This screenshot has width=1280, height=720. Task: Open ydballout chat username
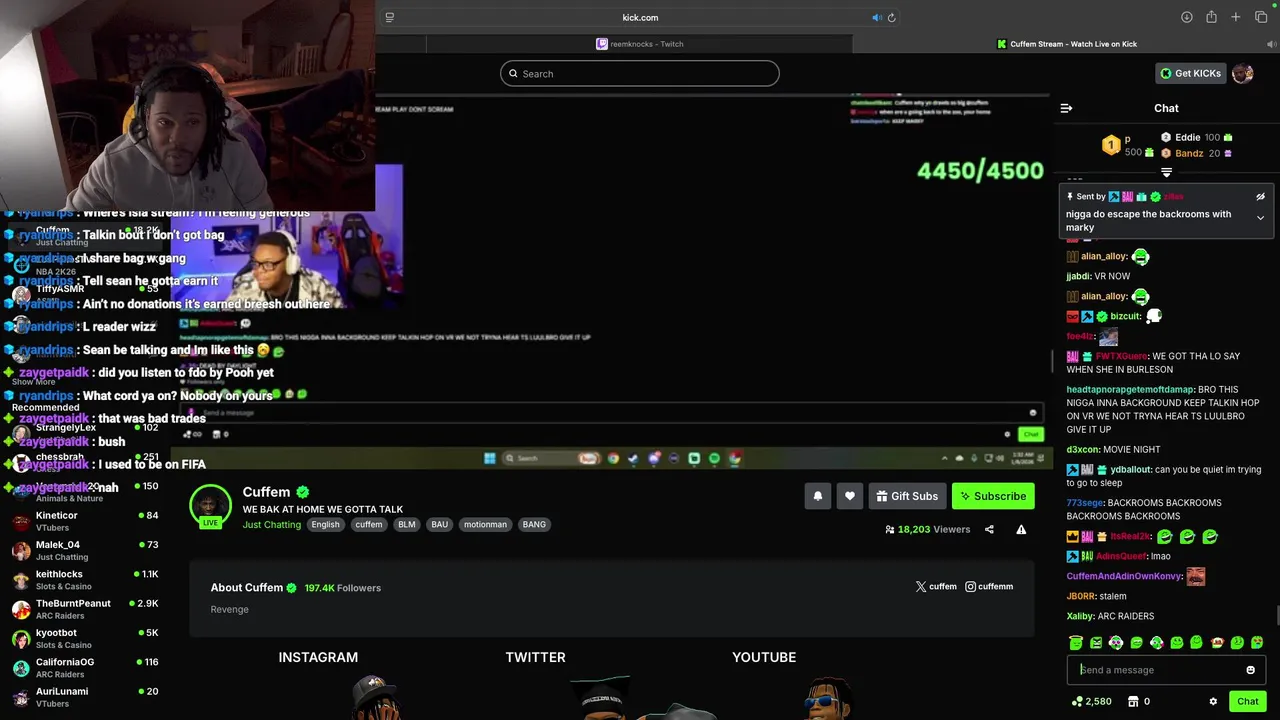tap(1129, 469)
